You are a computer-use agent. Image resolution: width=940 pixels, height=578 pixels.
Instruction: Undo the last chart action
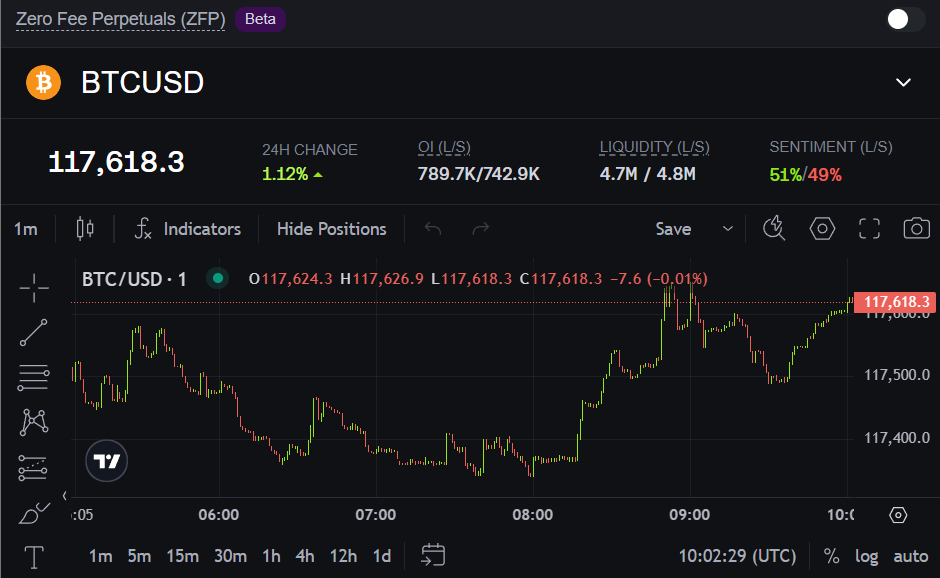(x=433, y=229)
